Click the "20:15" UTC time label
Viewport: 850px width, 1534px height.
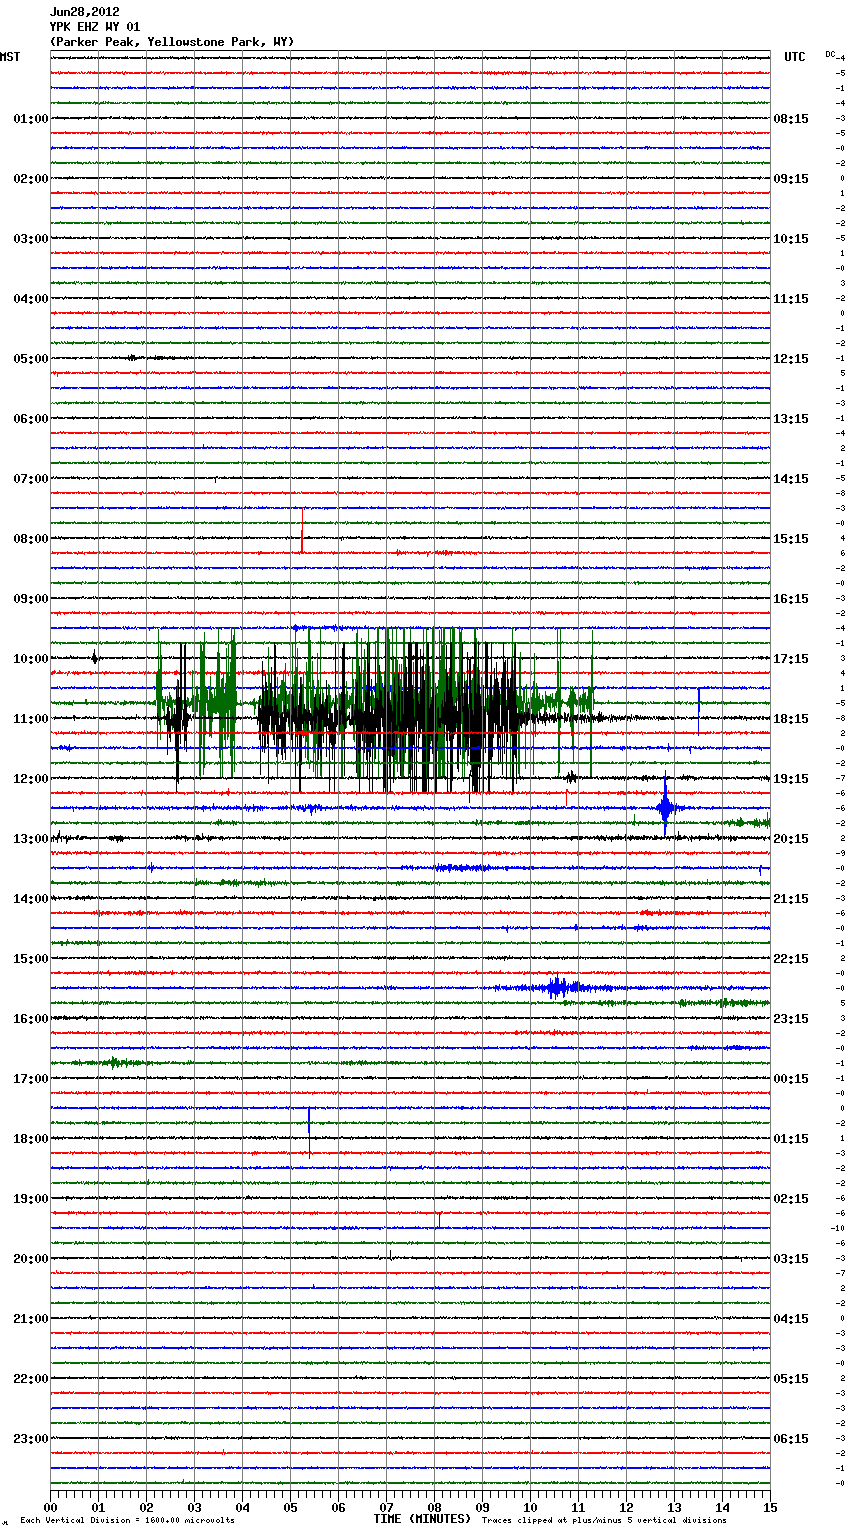[x=791, y=839]
